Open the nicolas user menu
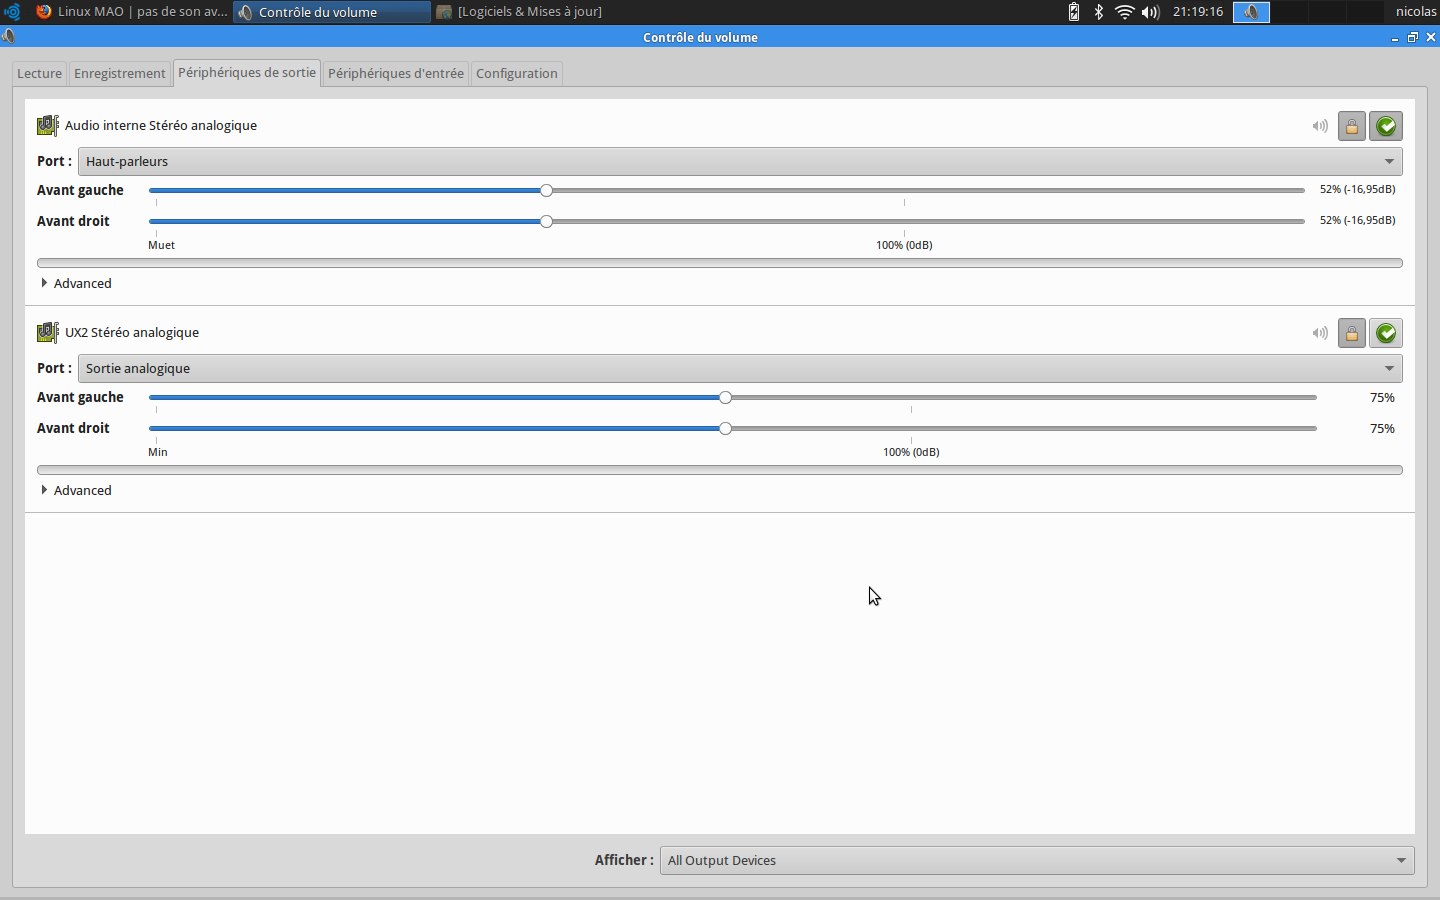This screenshot has width=1440, height=900. (x=1416, y=12)
